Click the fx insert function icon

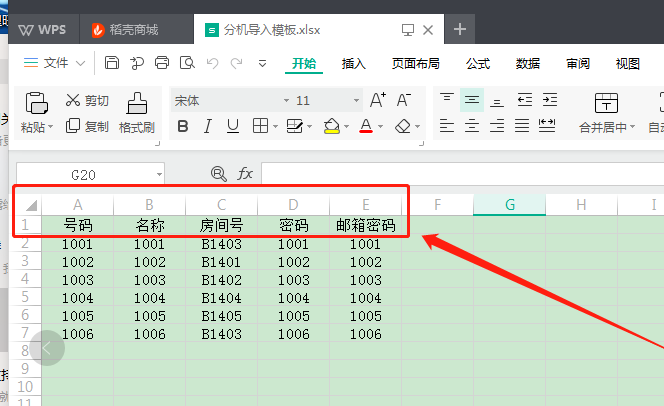(245, 174)
